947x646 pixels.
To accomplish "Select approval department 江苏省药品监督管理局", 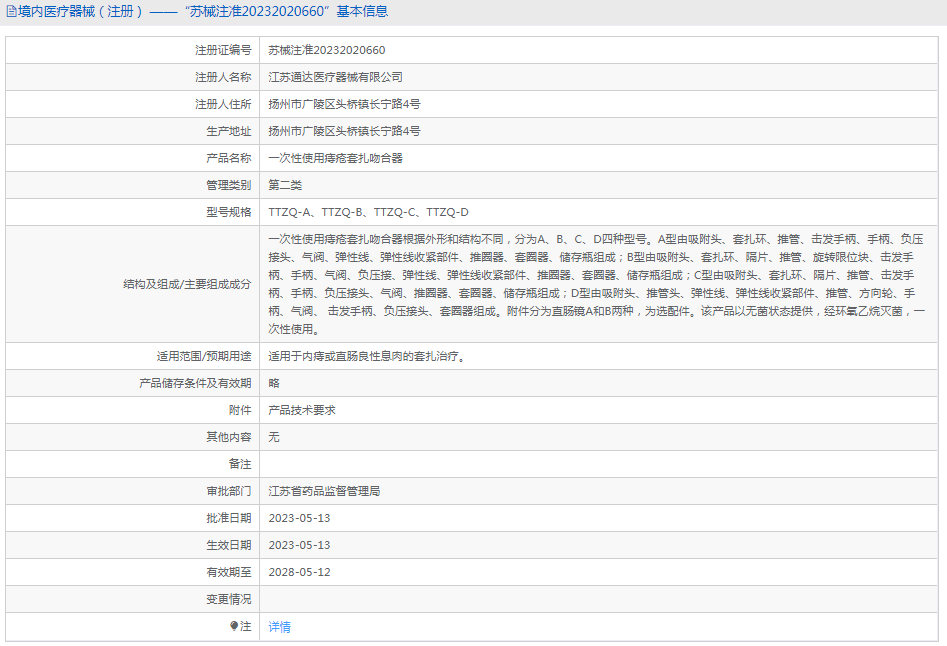I will [324, 491].
